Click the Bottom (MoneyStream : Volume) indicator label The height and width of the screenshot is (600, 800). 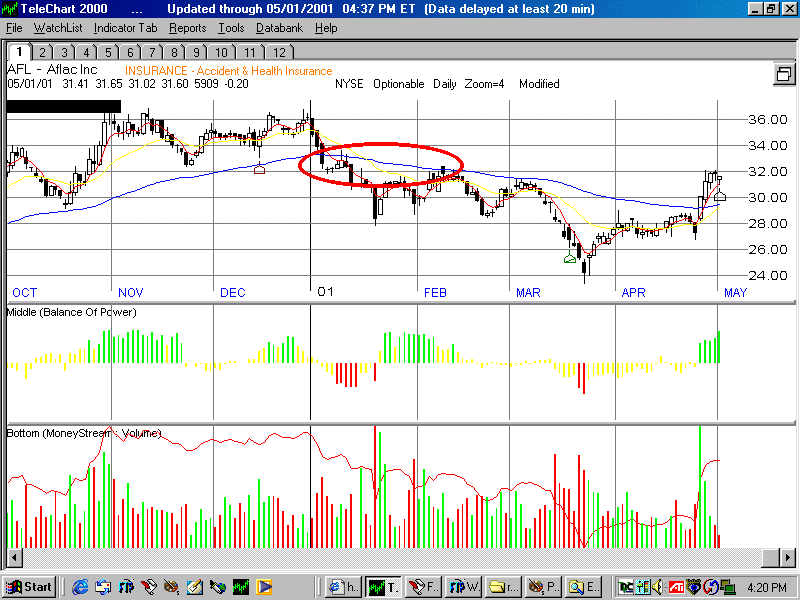84,433
